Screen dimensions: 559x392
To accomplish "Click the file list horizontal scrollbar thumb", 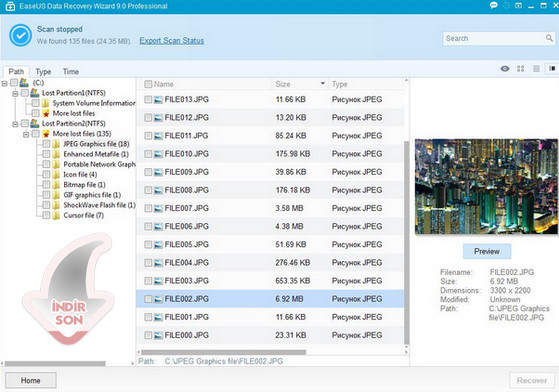I will tap(224, 352).
